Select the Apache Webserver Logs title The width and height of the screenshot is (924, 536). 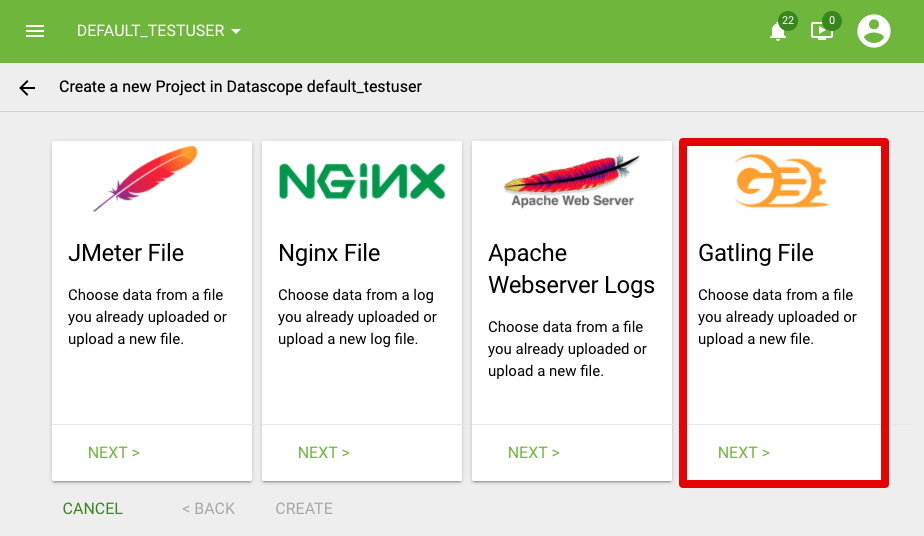[571, 269]
